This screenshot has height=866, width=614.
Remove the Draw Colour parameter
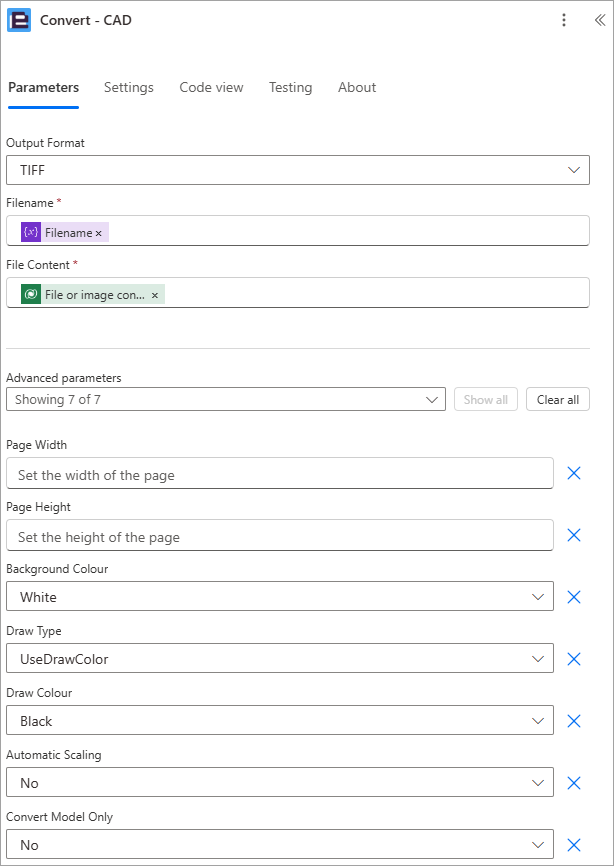click(x=574, y=721)
